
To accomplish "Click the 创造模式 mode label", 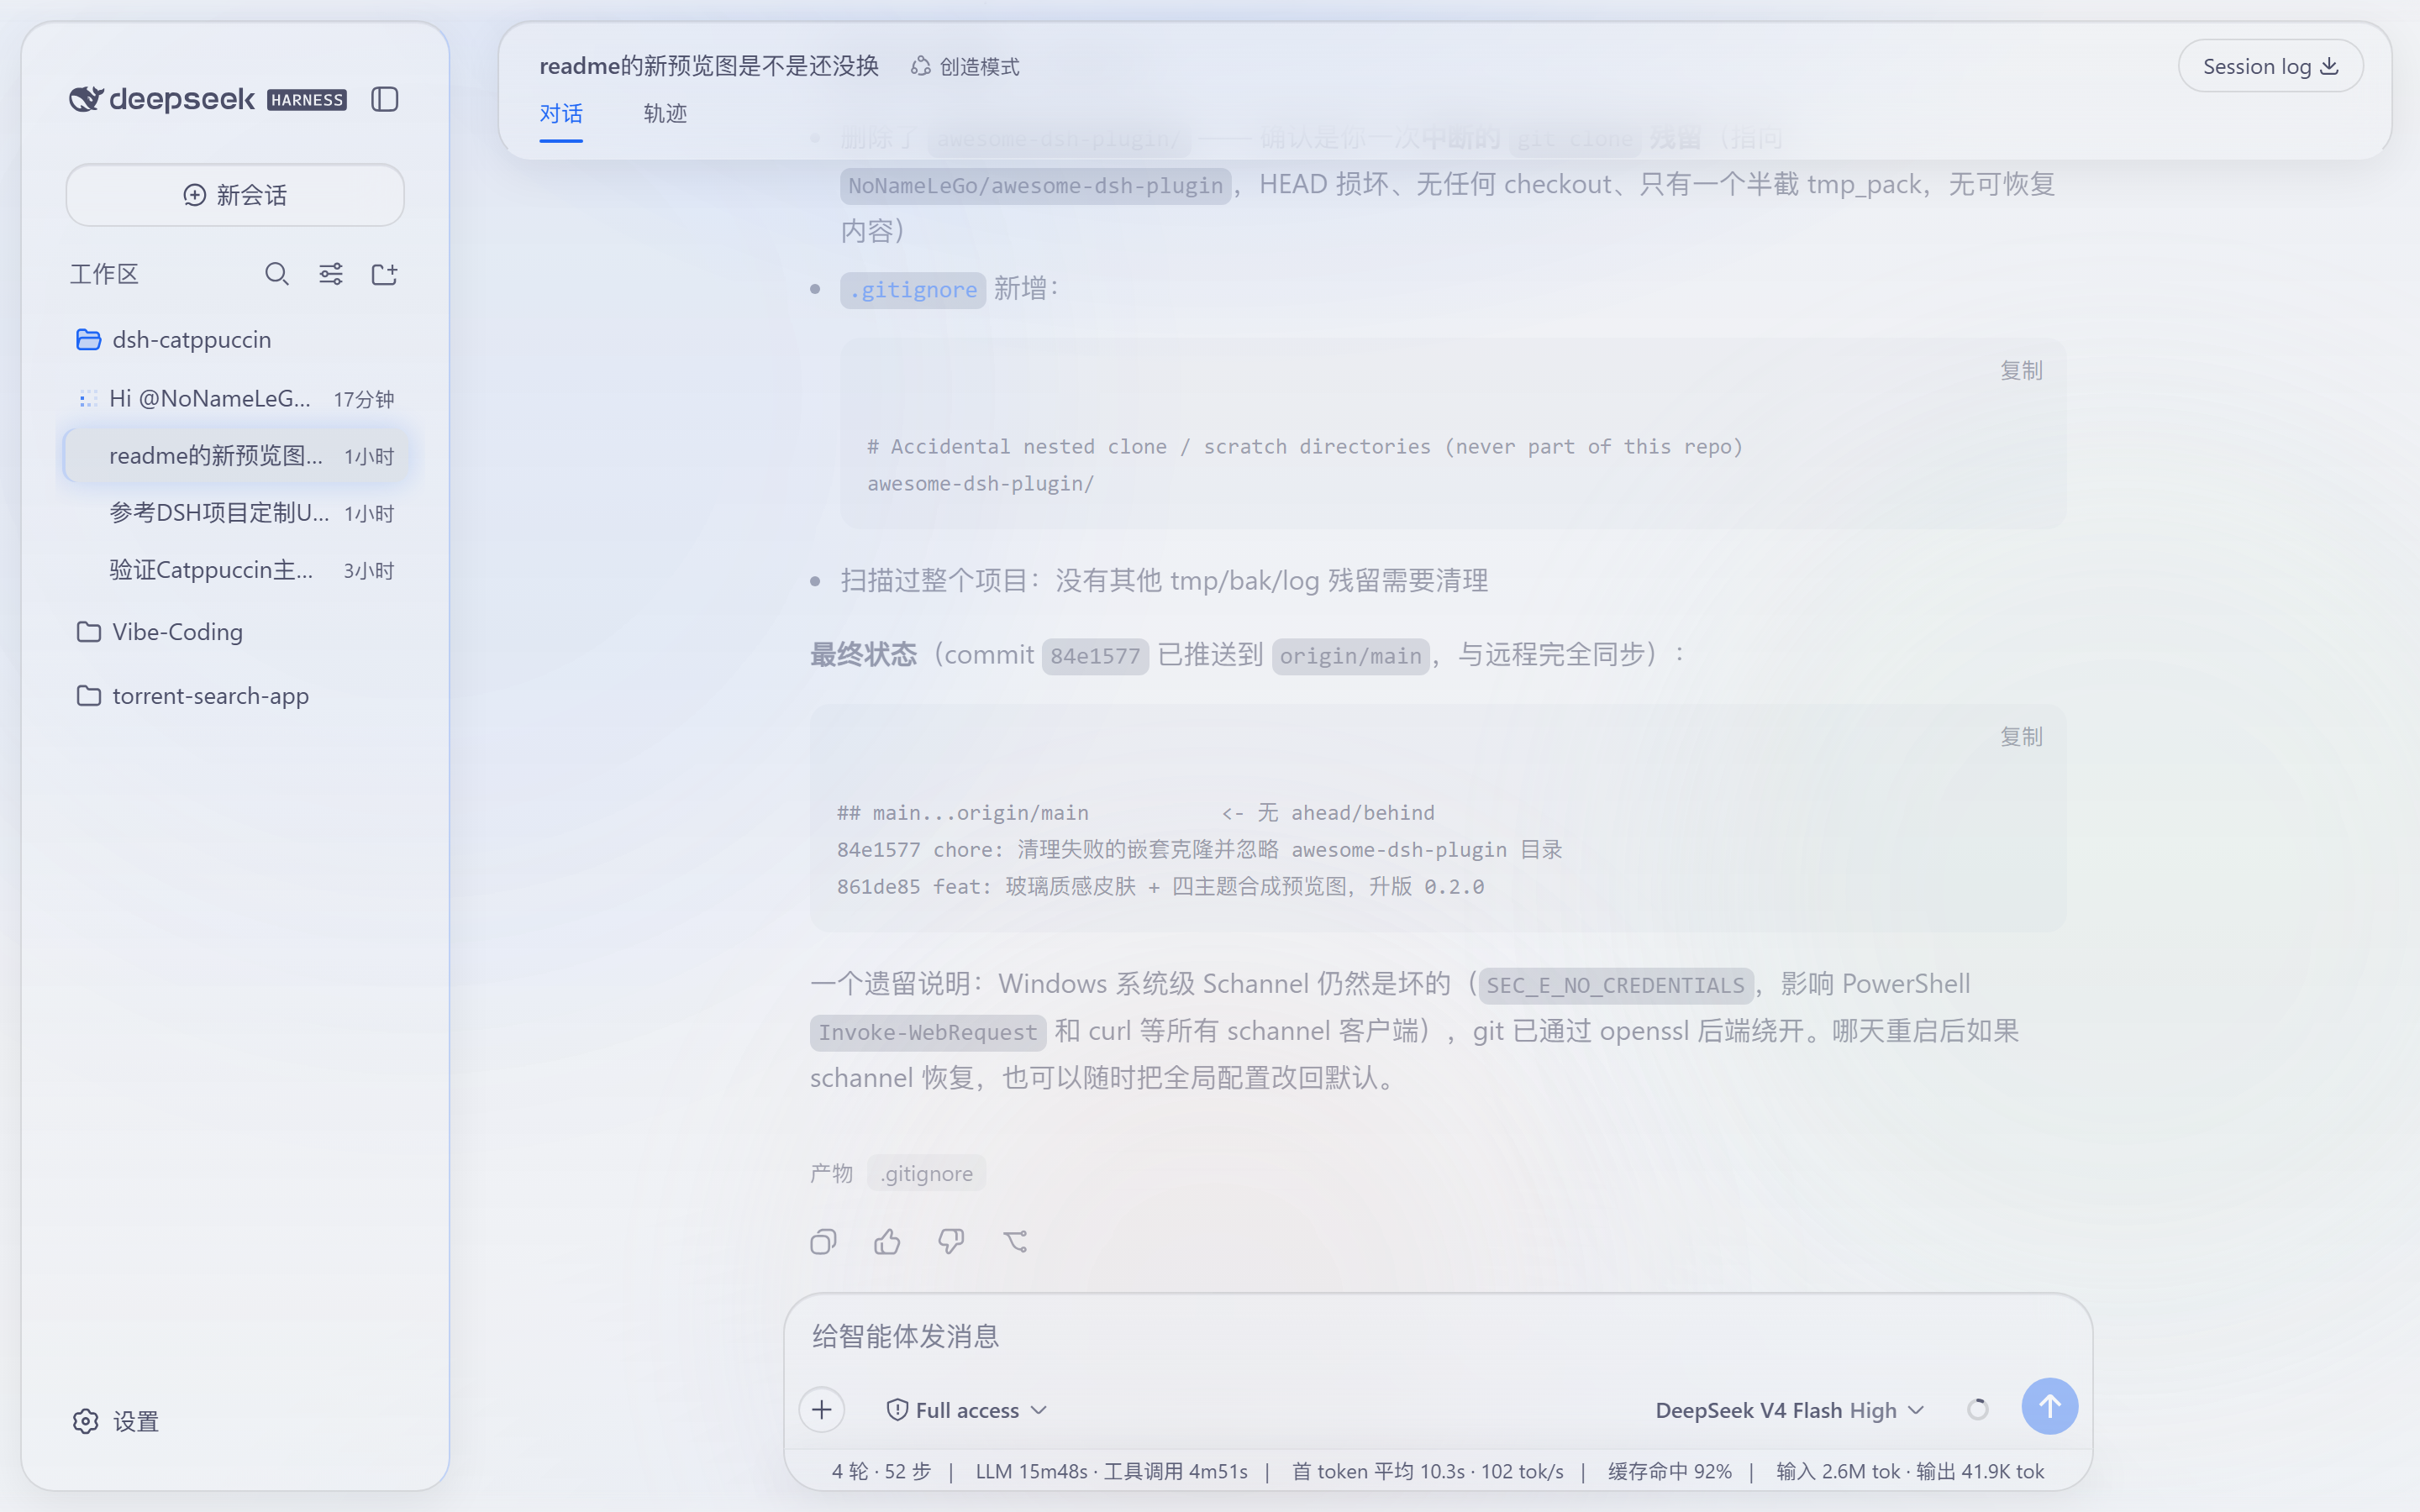I will (x=965, y=67).
